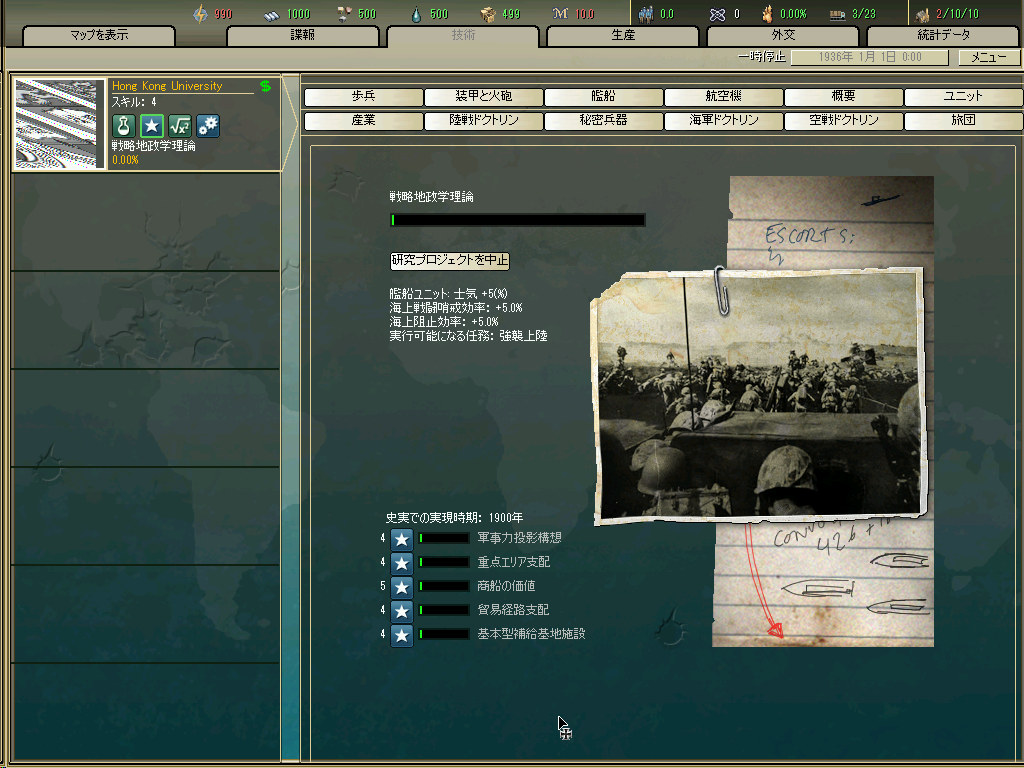
Task: Click the supplies crate resource icon
Action: 488,14
